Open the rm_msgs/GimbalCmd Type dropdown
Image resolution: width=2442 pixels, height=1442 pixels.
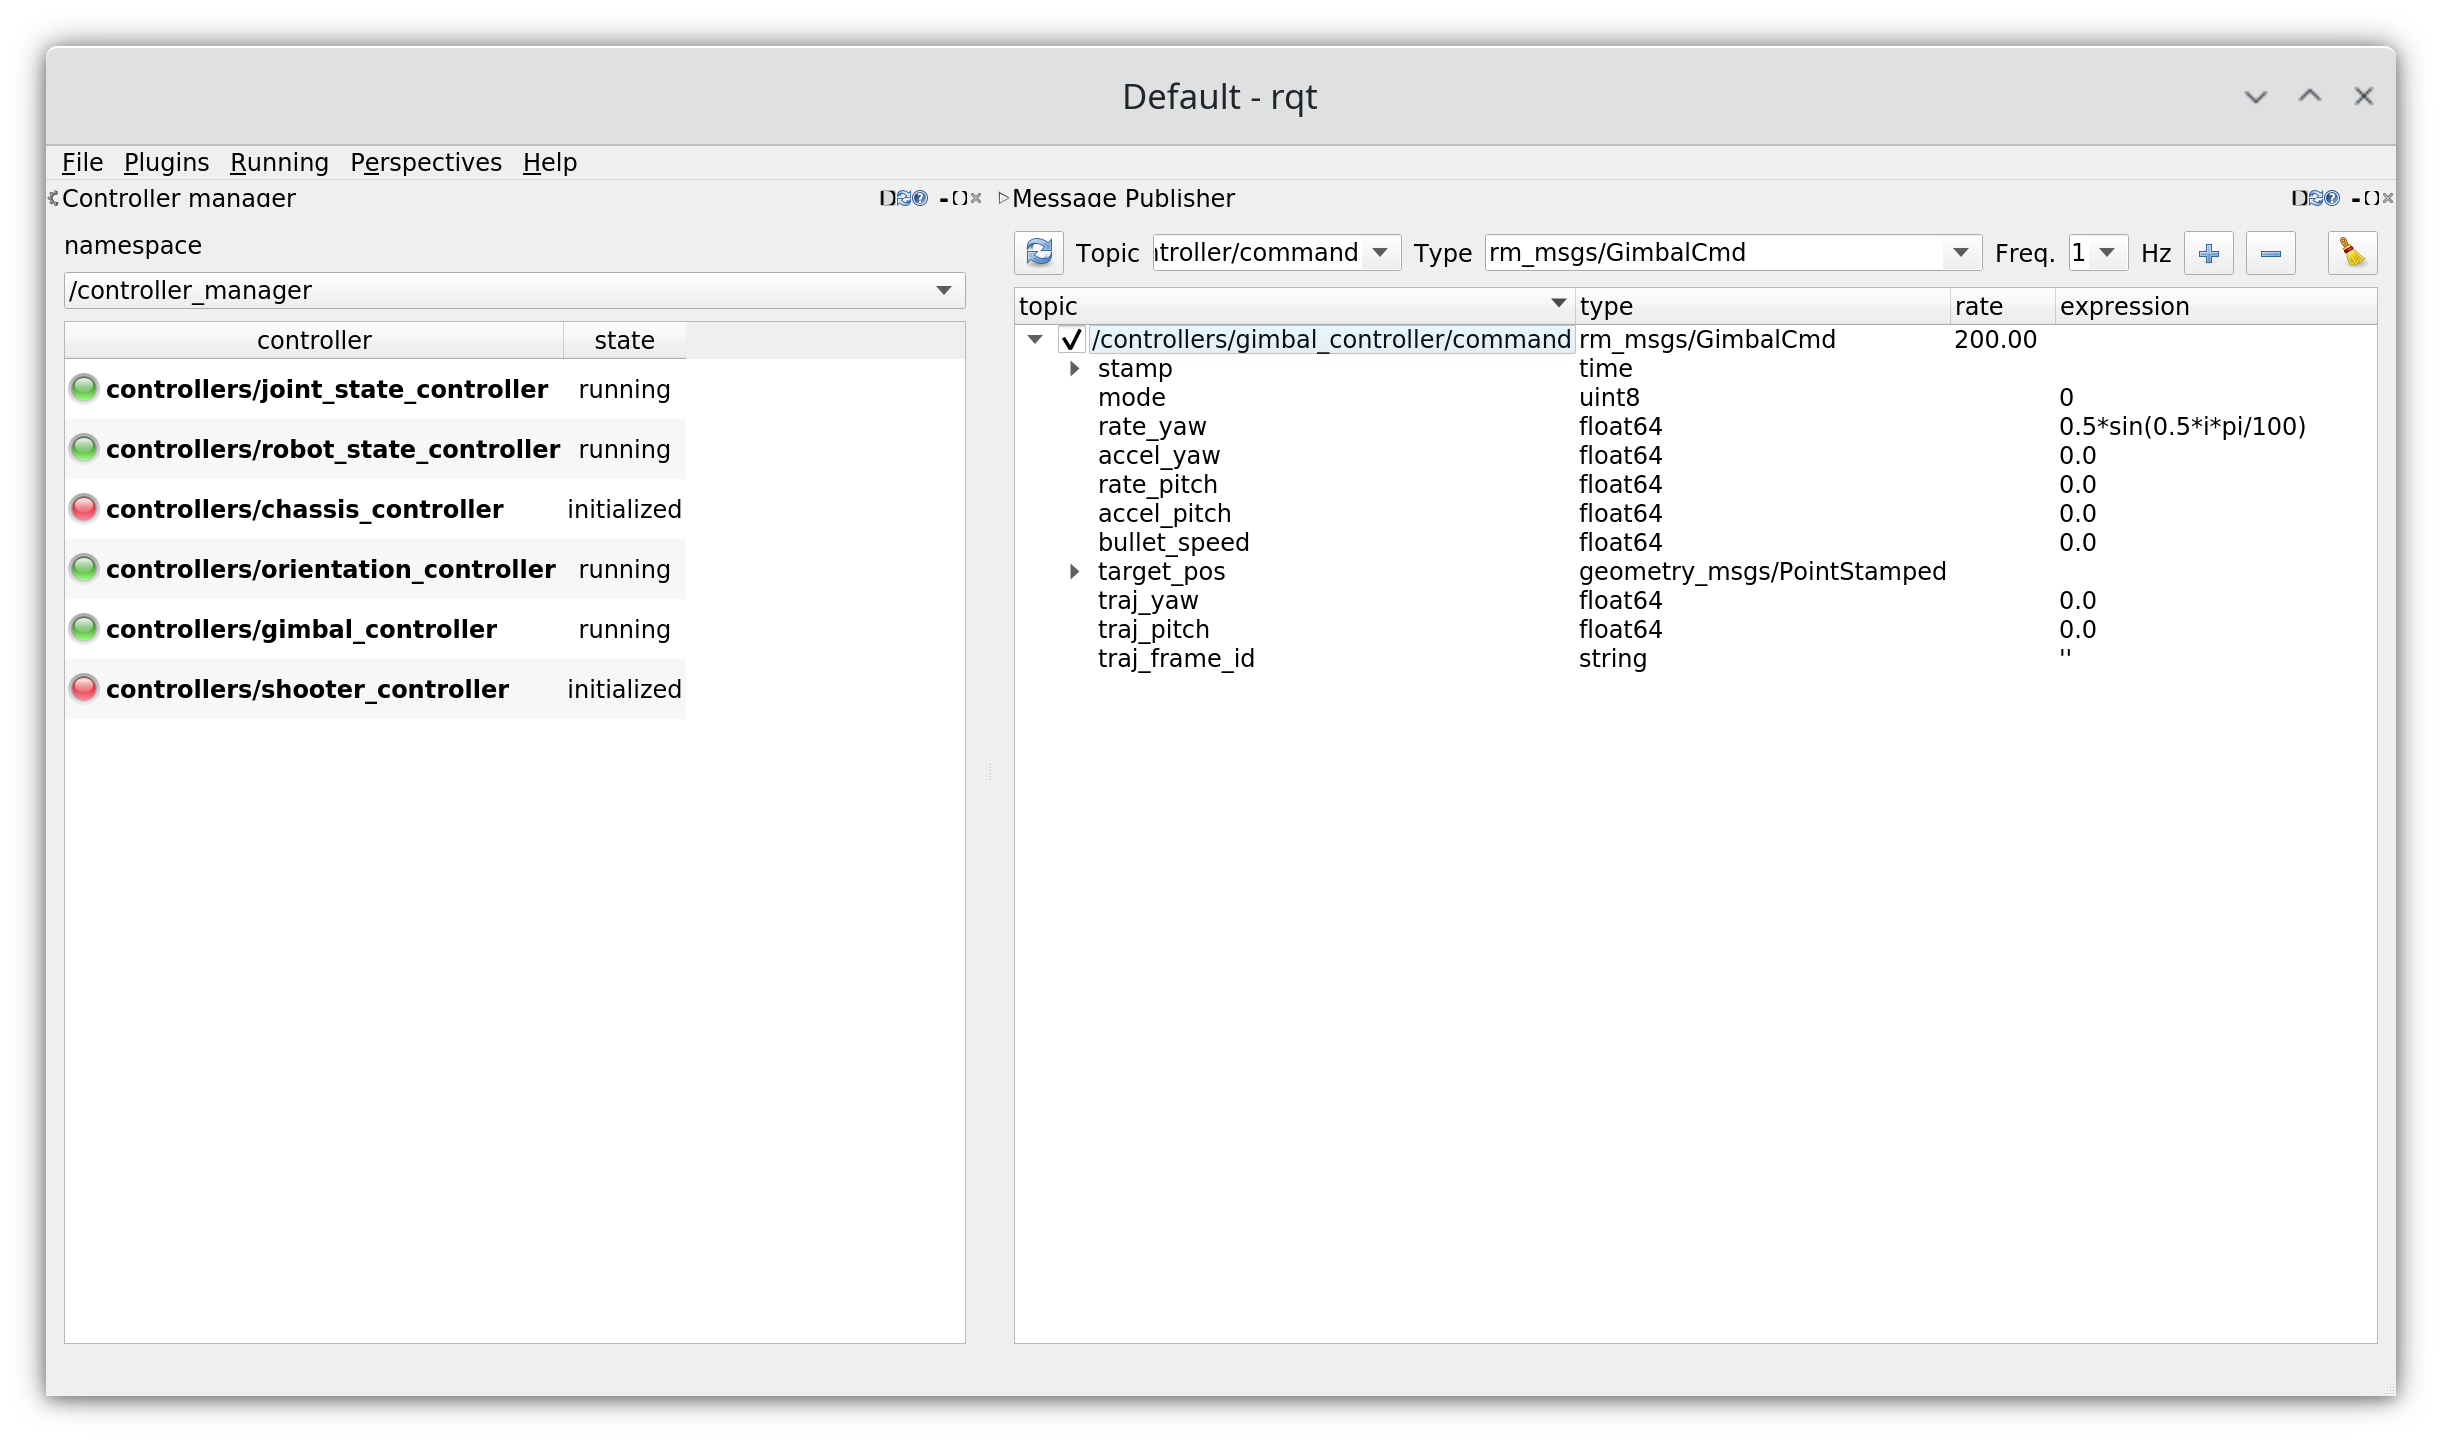point(1960,253)
